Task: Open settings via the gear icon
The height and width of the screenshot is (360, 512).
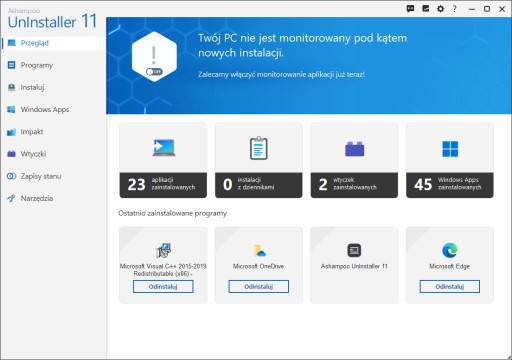Action: pyautogui.click(x=440, y=9)
